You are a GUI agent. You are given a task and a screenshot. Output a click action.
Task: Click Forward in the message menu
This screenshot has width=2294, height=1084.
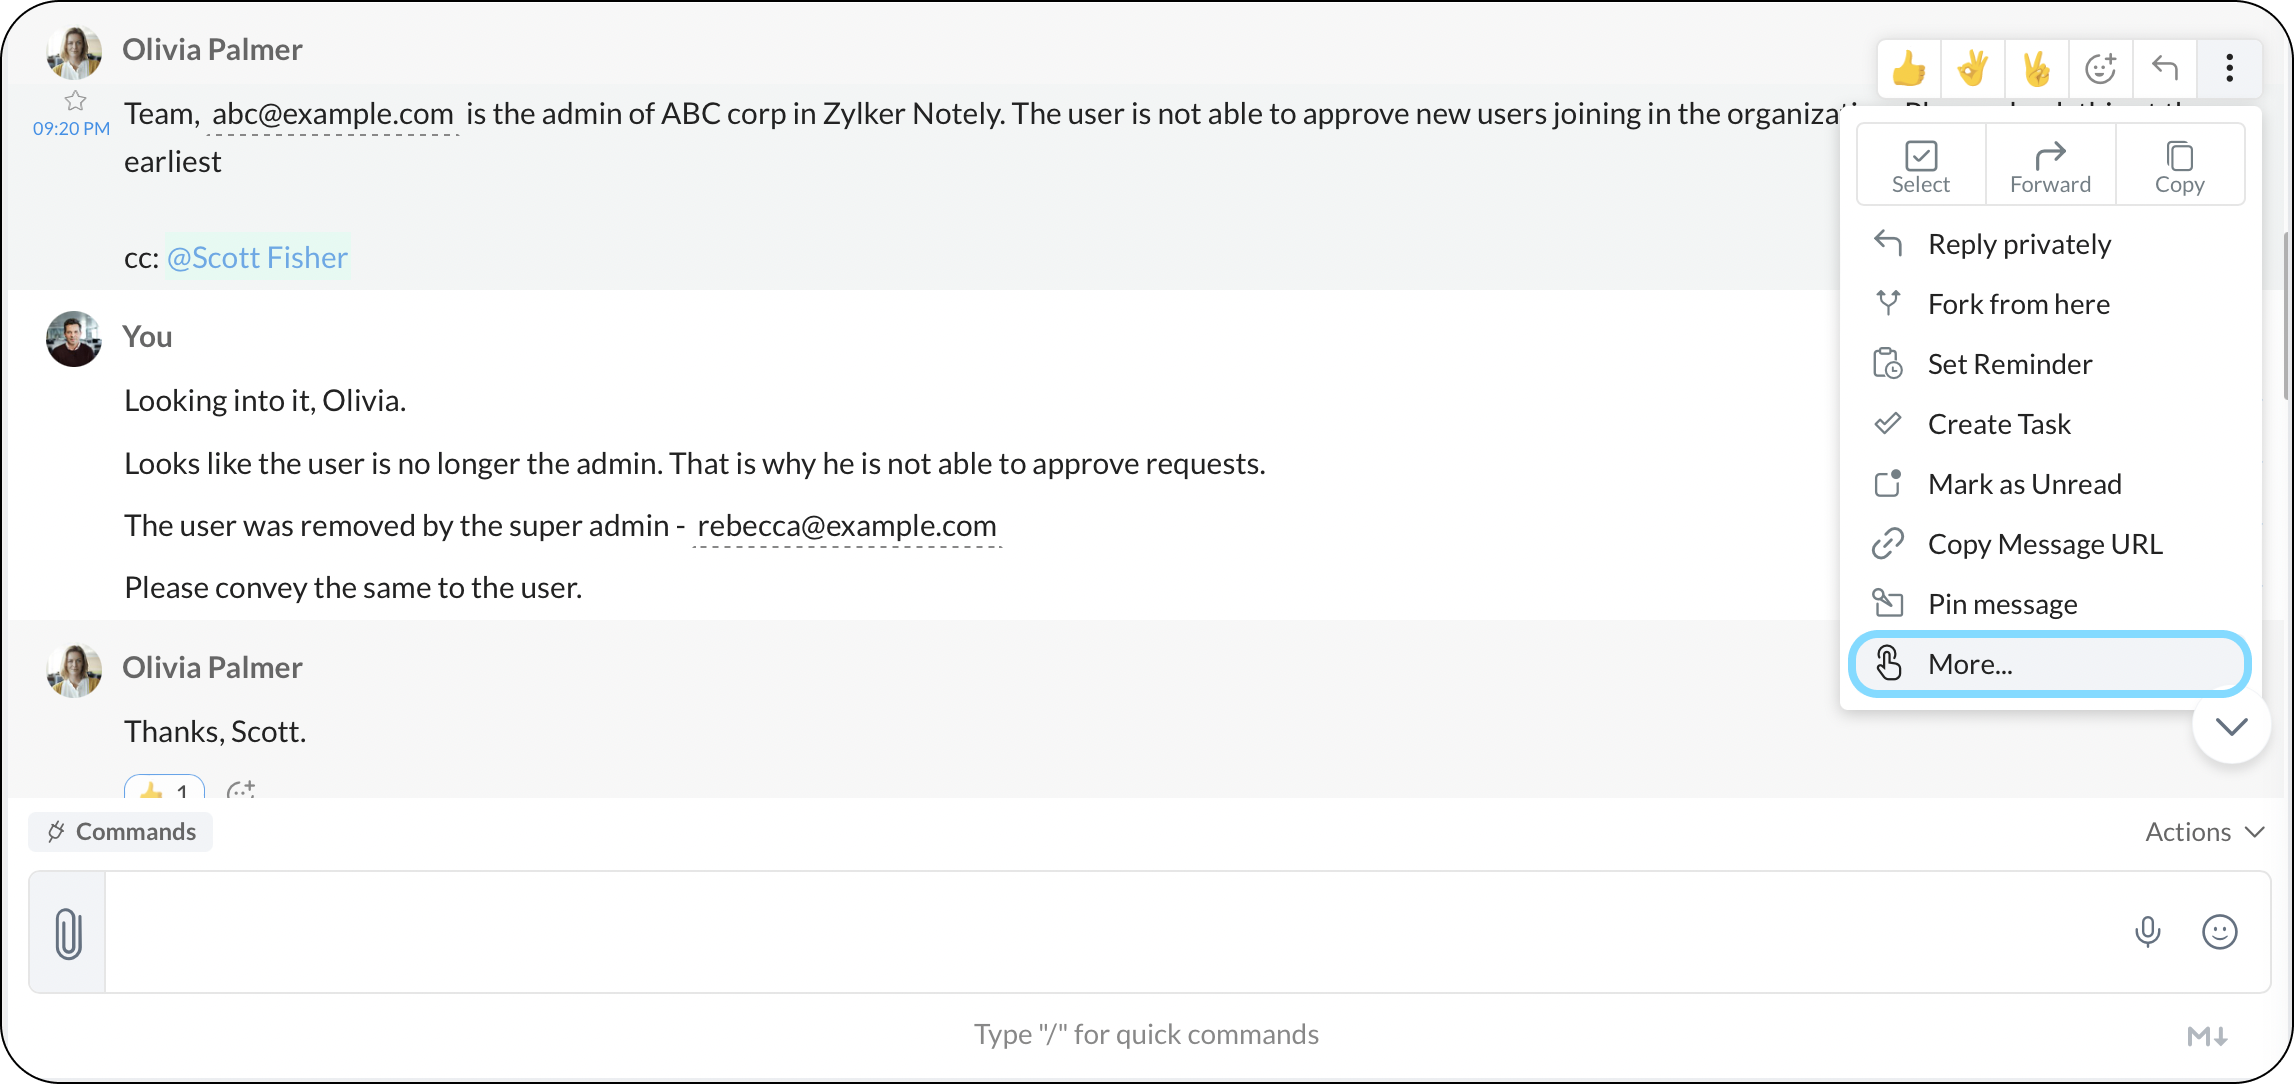2050,166
